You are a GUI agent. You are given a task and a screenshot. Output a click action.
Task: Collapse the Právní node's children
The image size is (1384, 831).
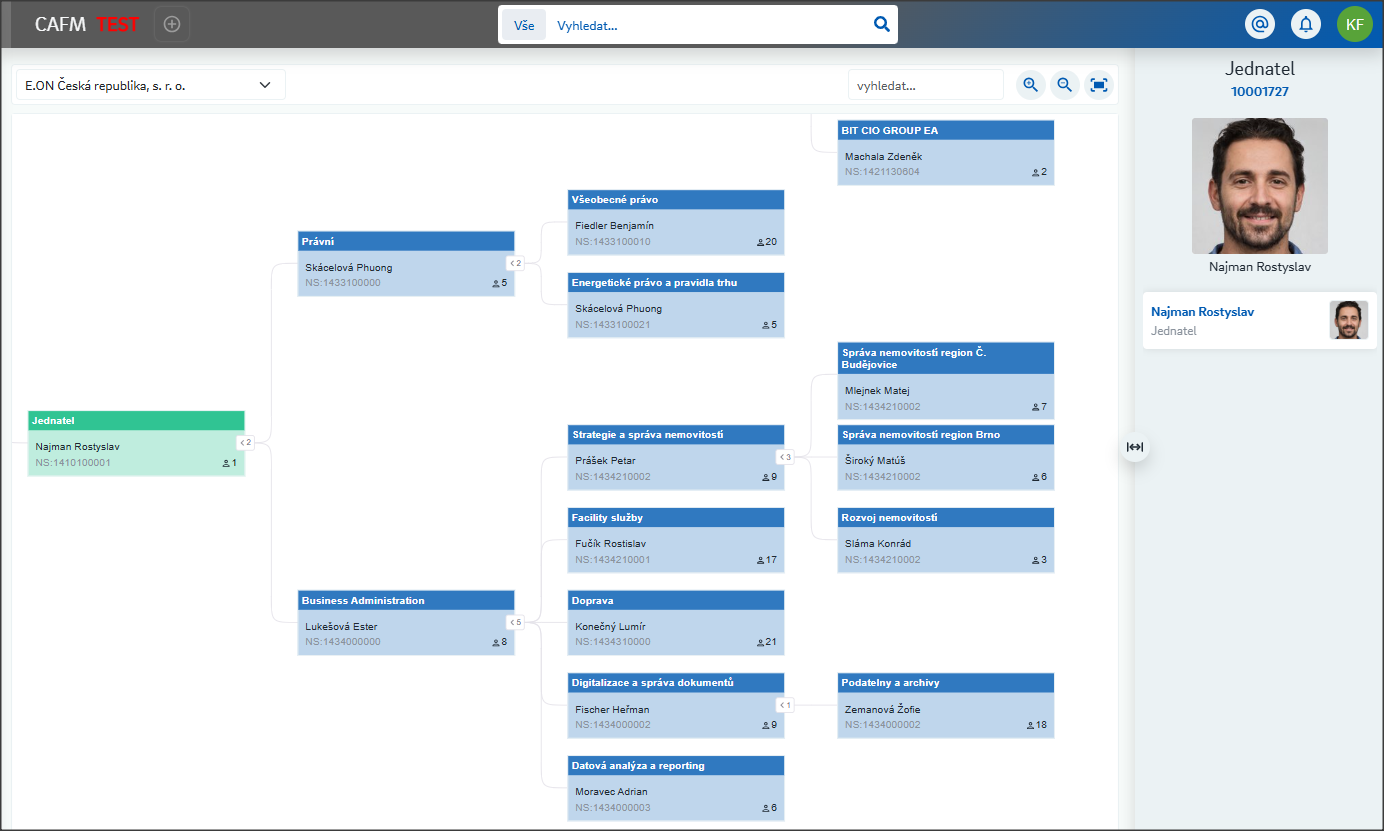coord(515,263)
